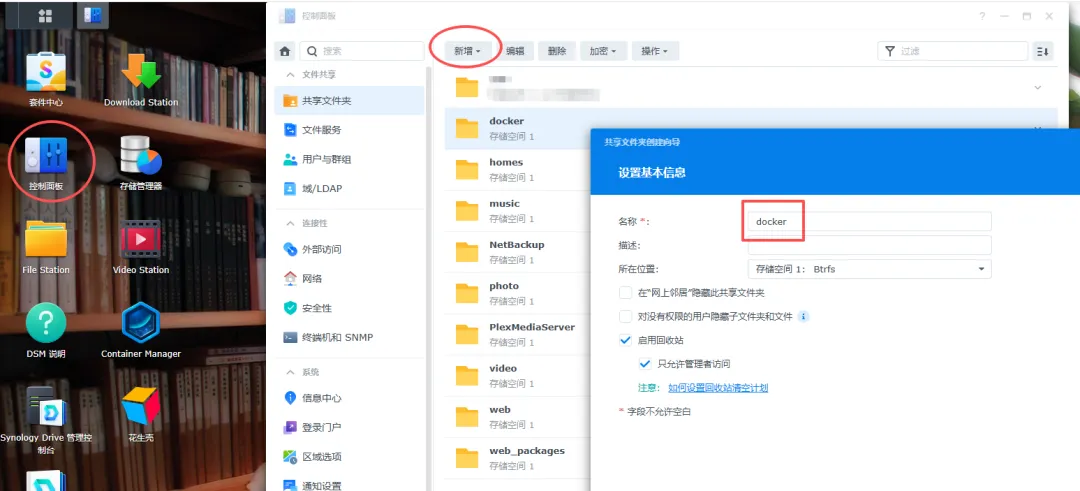Collapse the 连接性 sidebar section

(x=290, y=224)
